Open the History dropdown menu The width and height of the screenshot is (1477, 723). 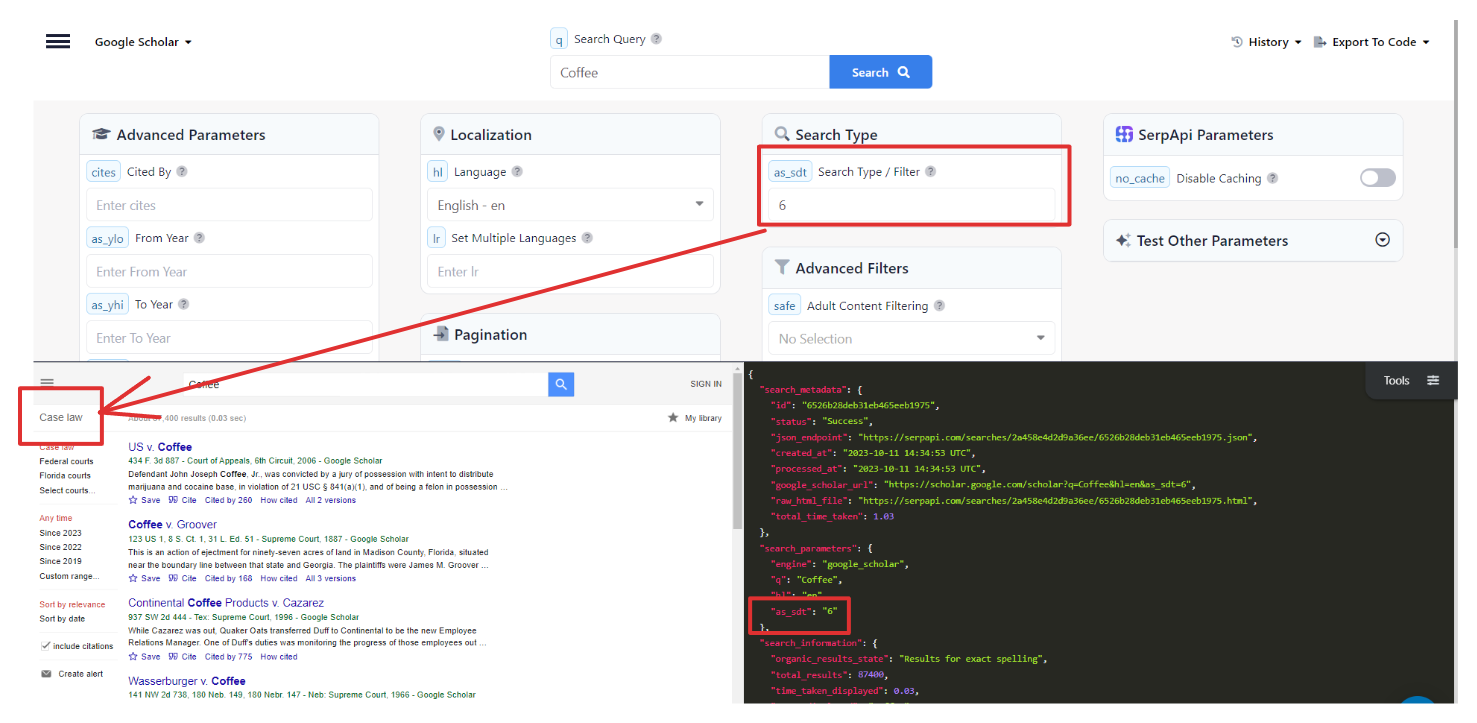[x=1266, y=42]
